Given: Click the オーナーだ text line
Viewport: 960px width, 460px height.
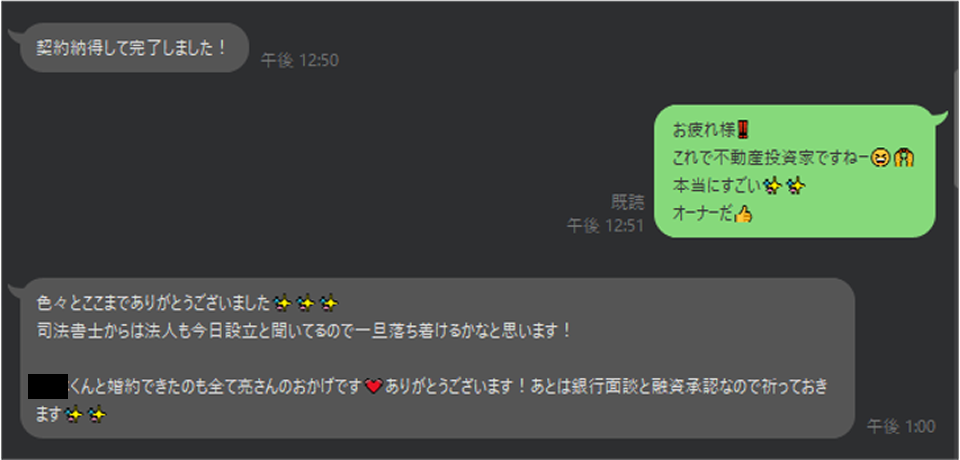Looking at the screenshot, I should pos(703,214).
